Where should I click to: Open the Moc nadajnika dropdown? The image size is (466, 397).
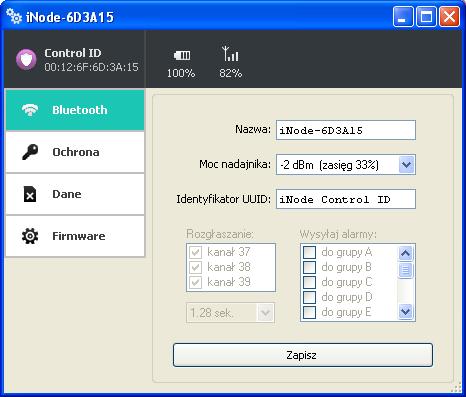pyautogui.click(x=346, y=165)
